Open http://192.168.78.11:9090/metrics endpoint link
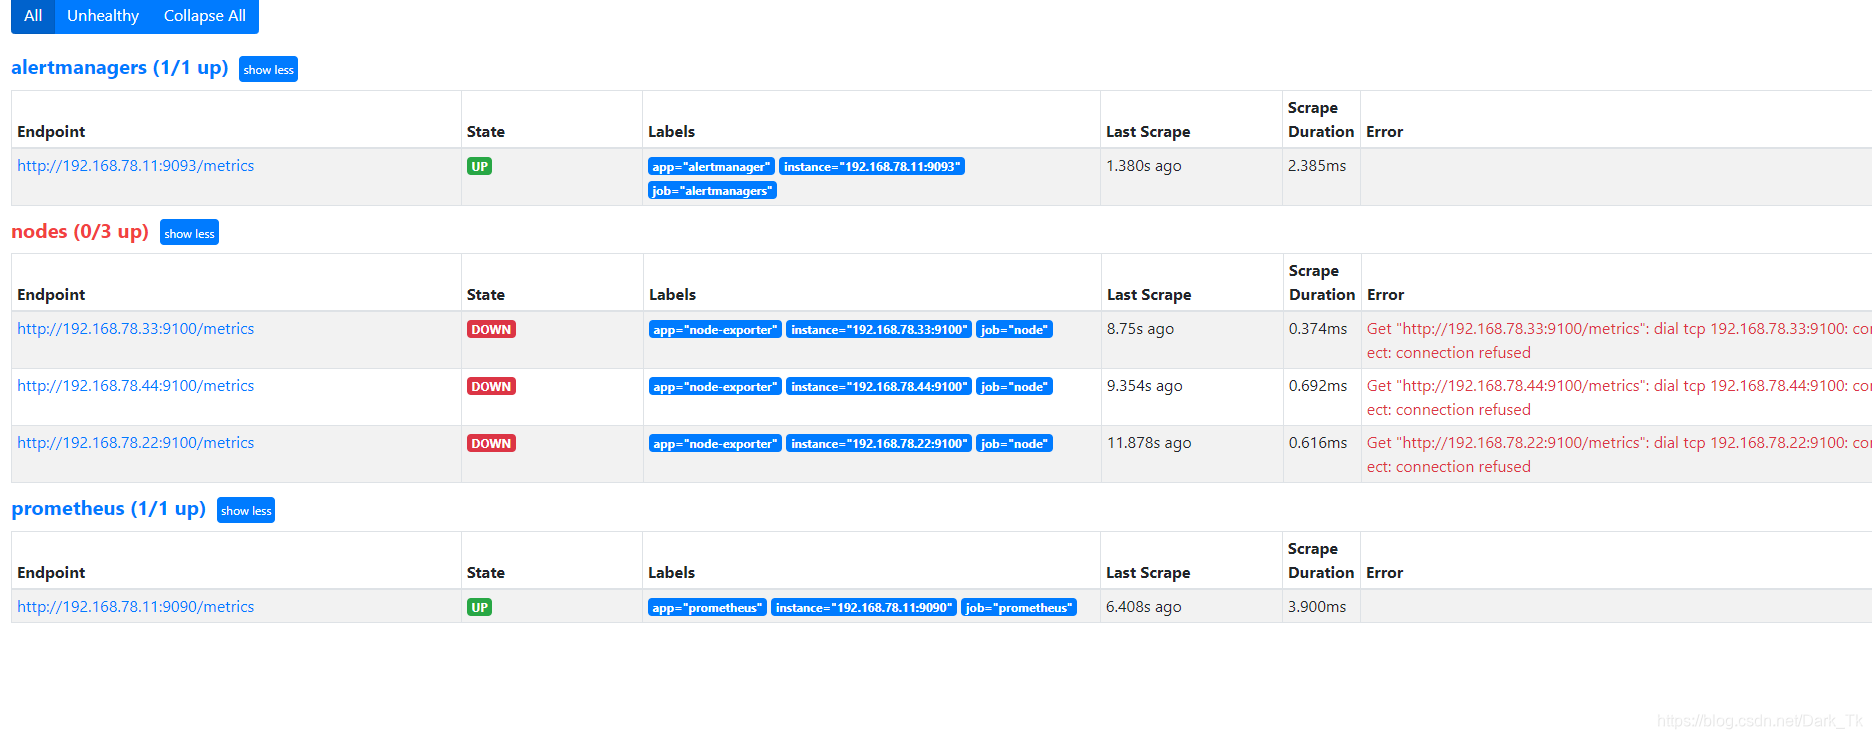Image resolution: width=1872 pixels, height=739 pixels. (135, 607)
